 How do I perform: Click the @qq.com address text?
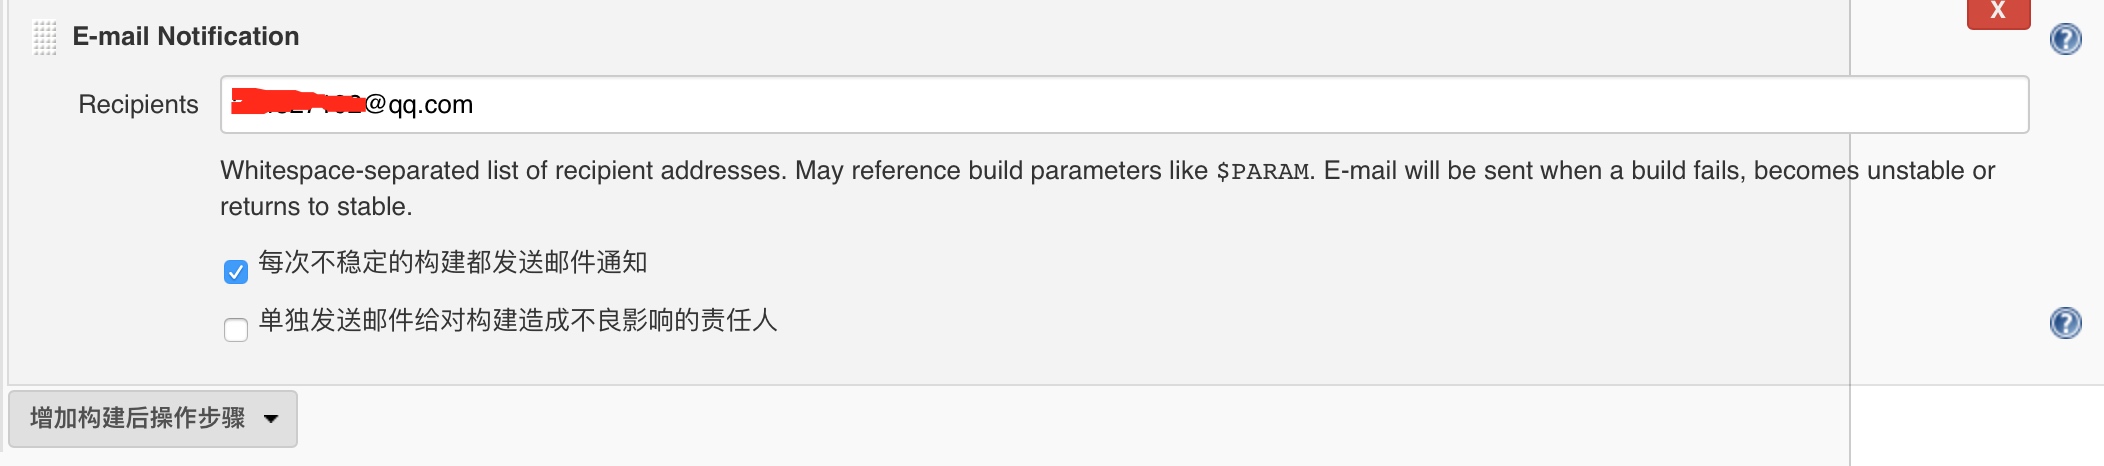[x=419, y=105]
